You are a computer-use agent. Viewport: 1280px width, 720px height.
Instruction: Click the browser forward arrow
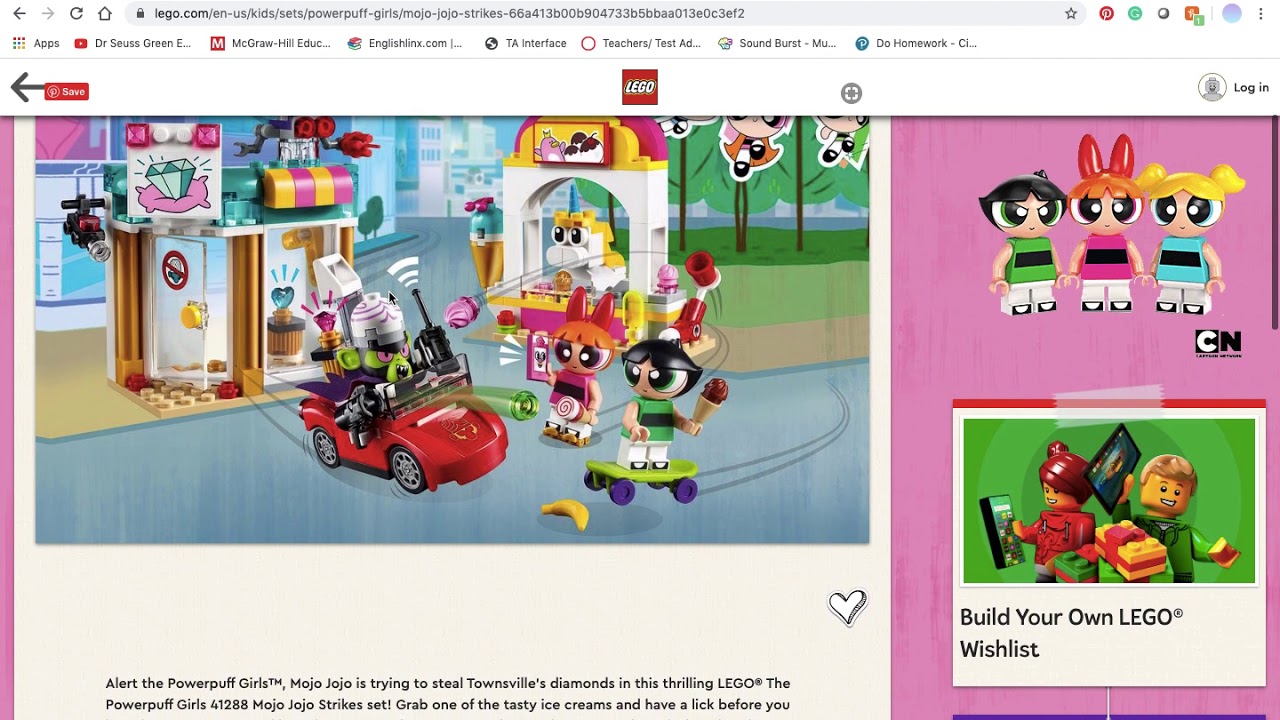(47, 14)
